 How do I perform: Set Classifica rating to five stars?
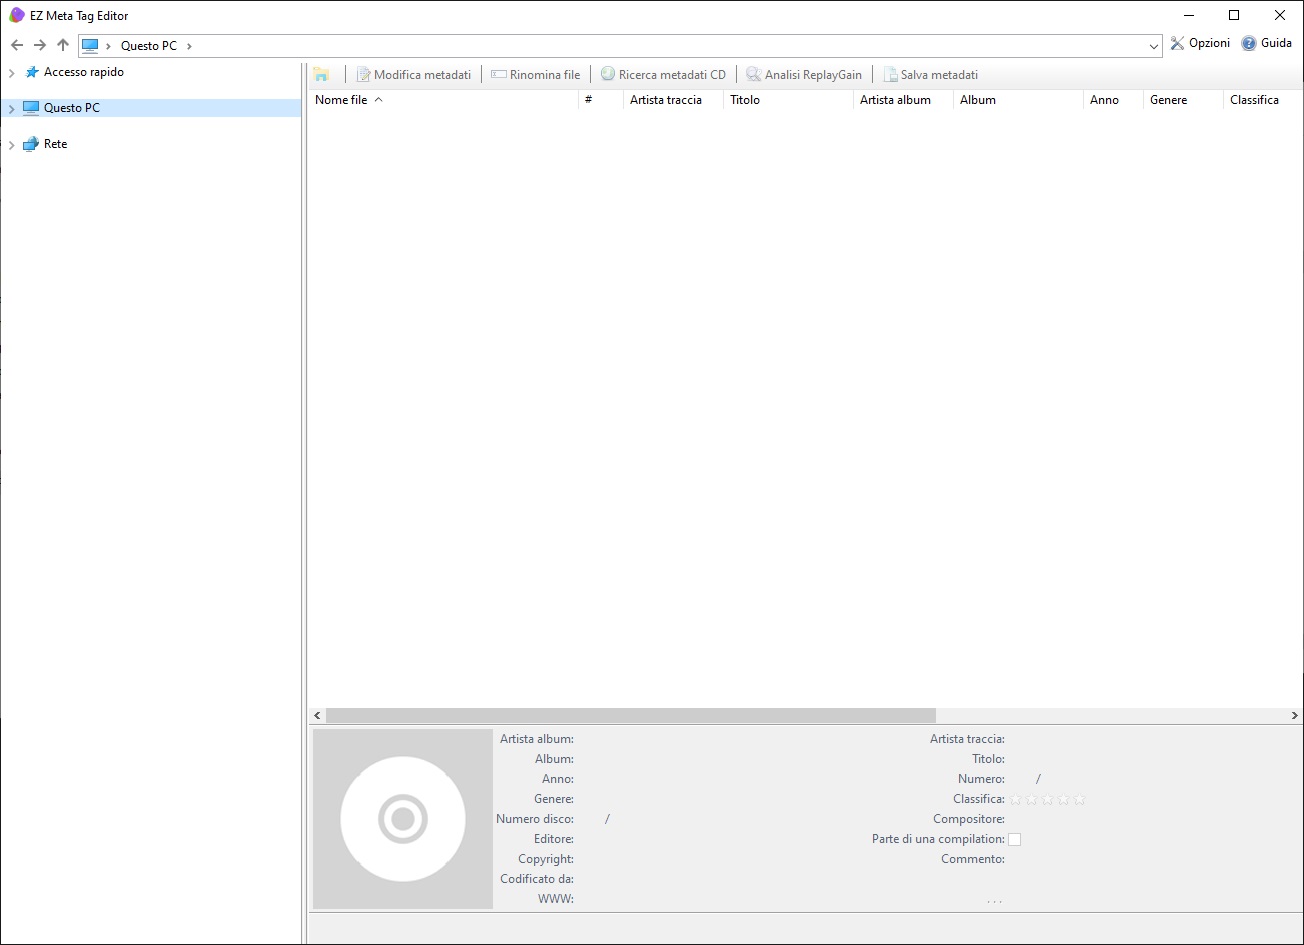click(1079, 799)
